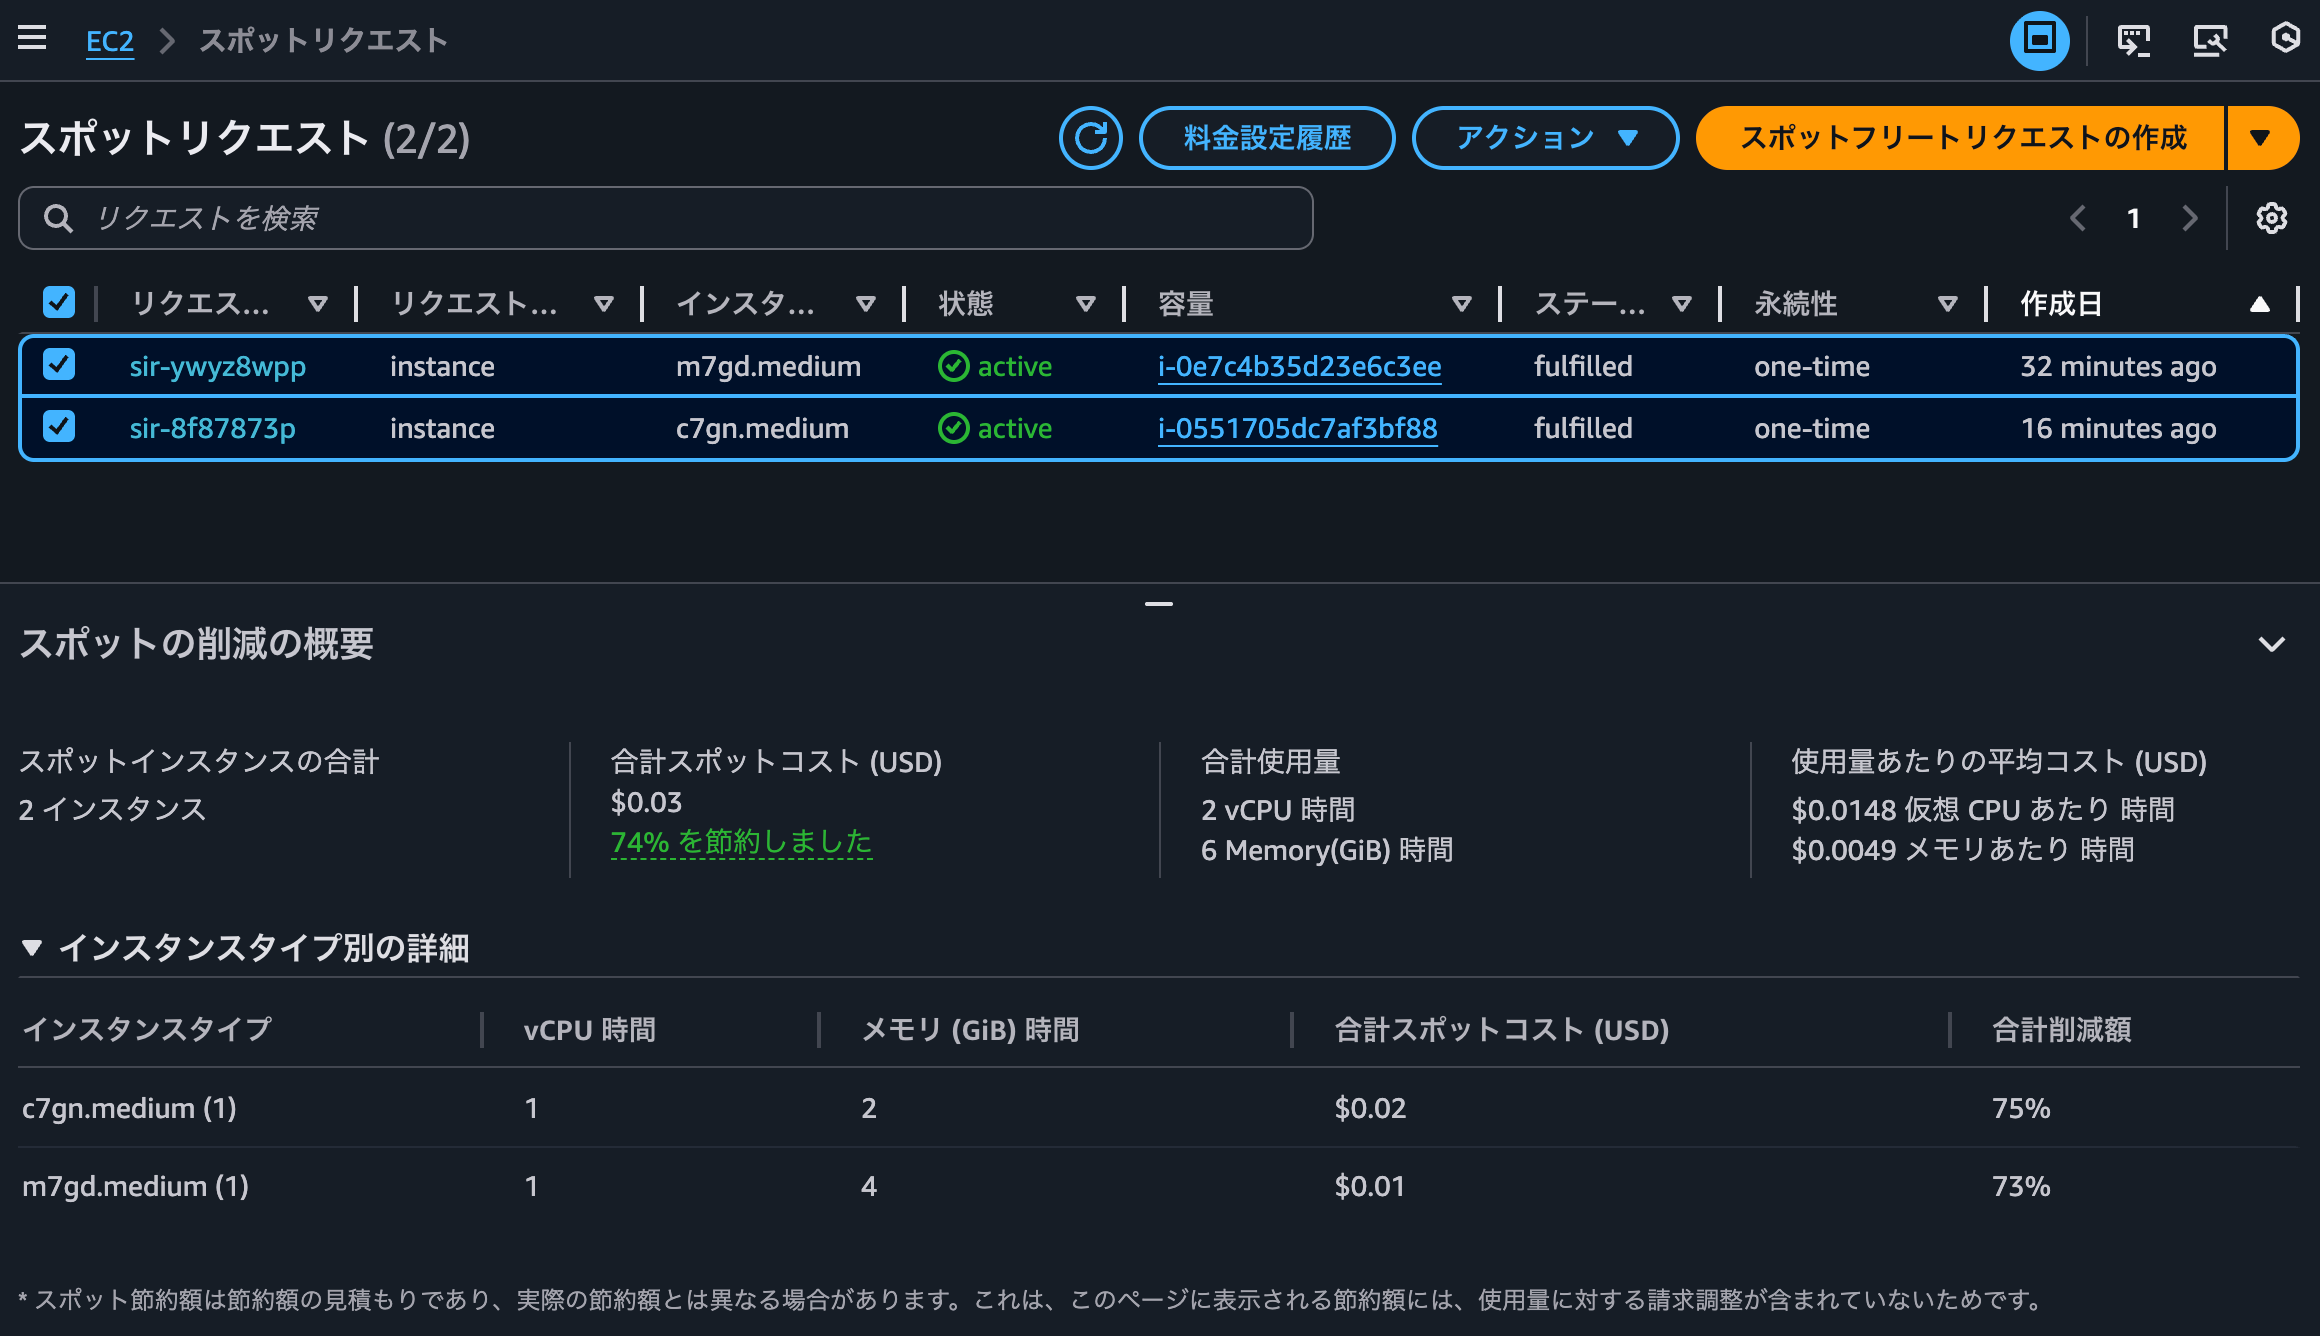The width and height of the screenshot is (2320, 1336).
Task: Uncheck the select-all header checkbox
Action: coord(59,302)
